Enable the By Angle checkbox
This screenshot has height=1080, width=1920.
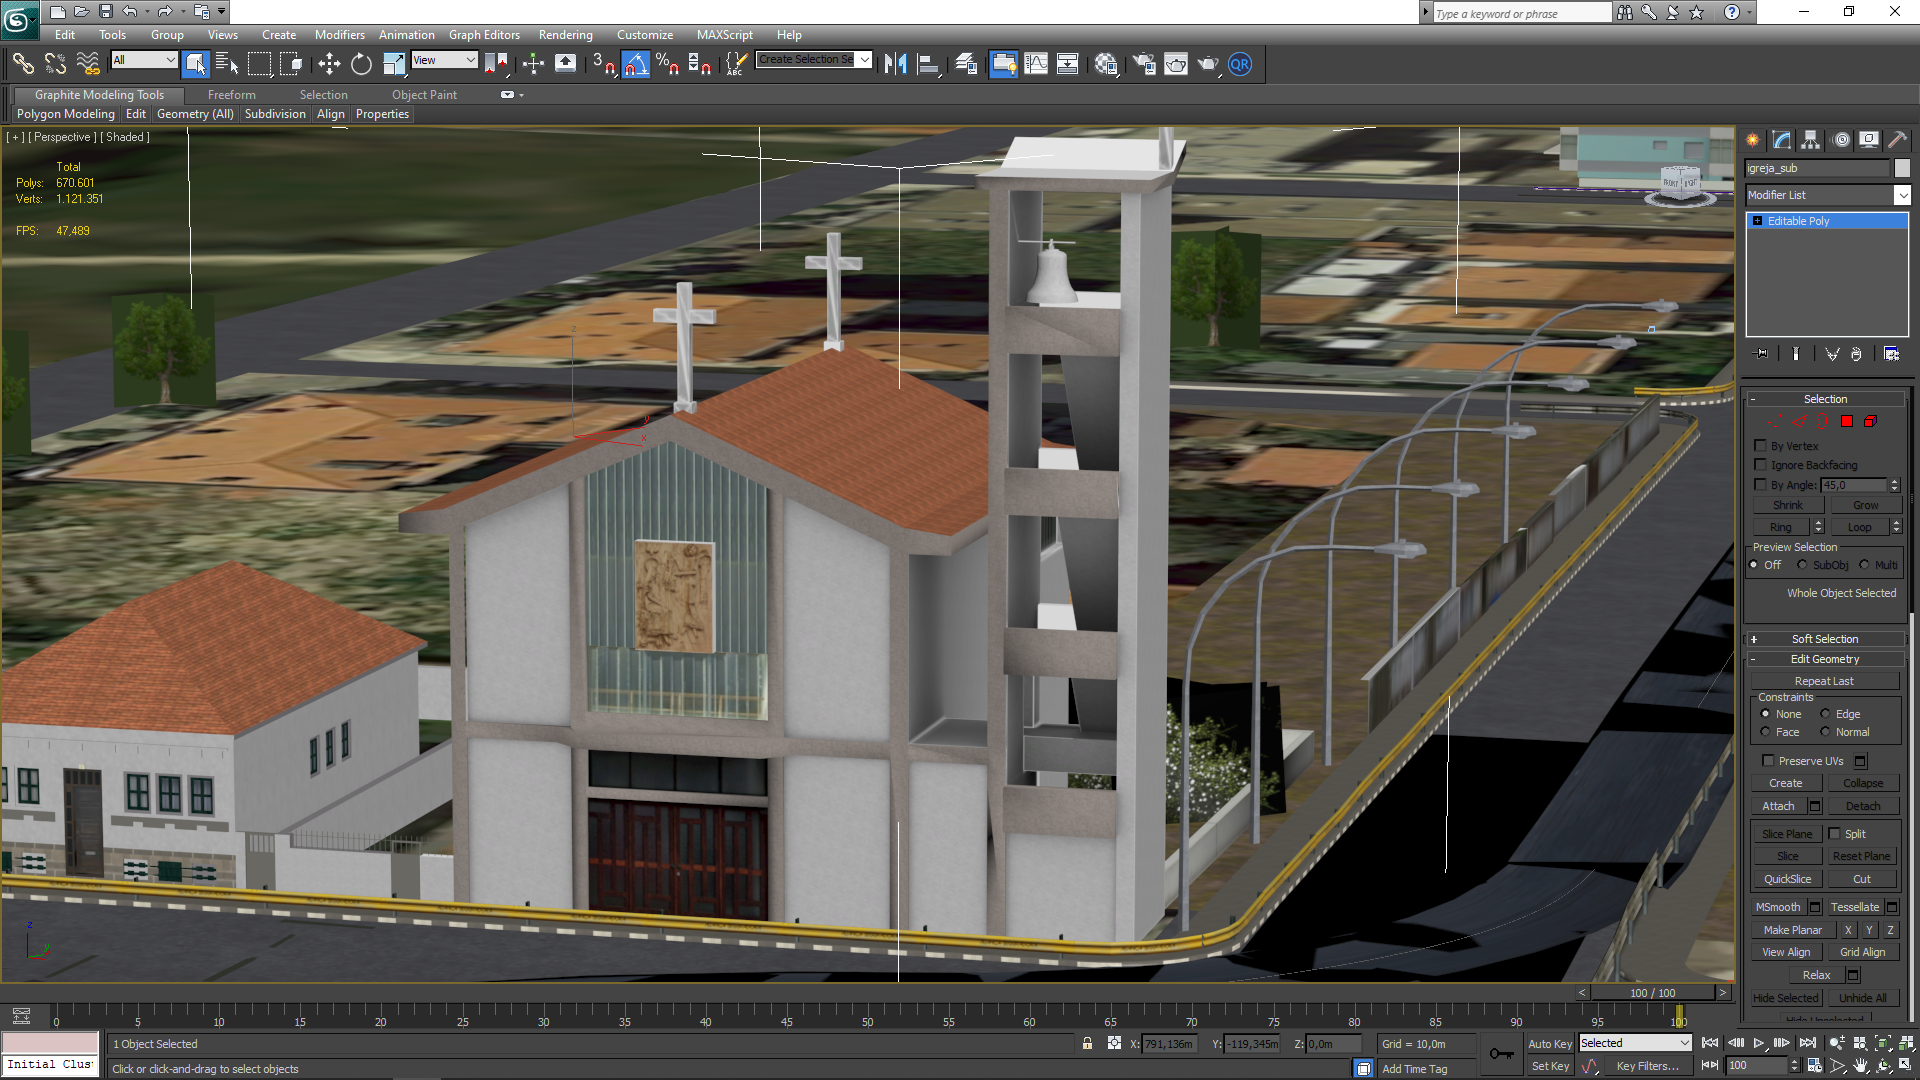(1760, 485)
